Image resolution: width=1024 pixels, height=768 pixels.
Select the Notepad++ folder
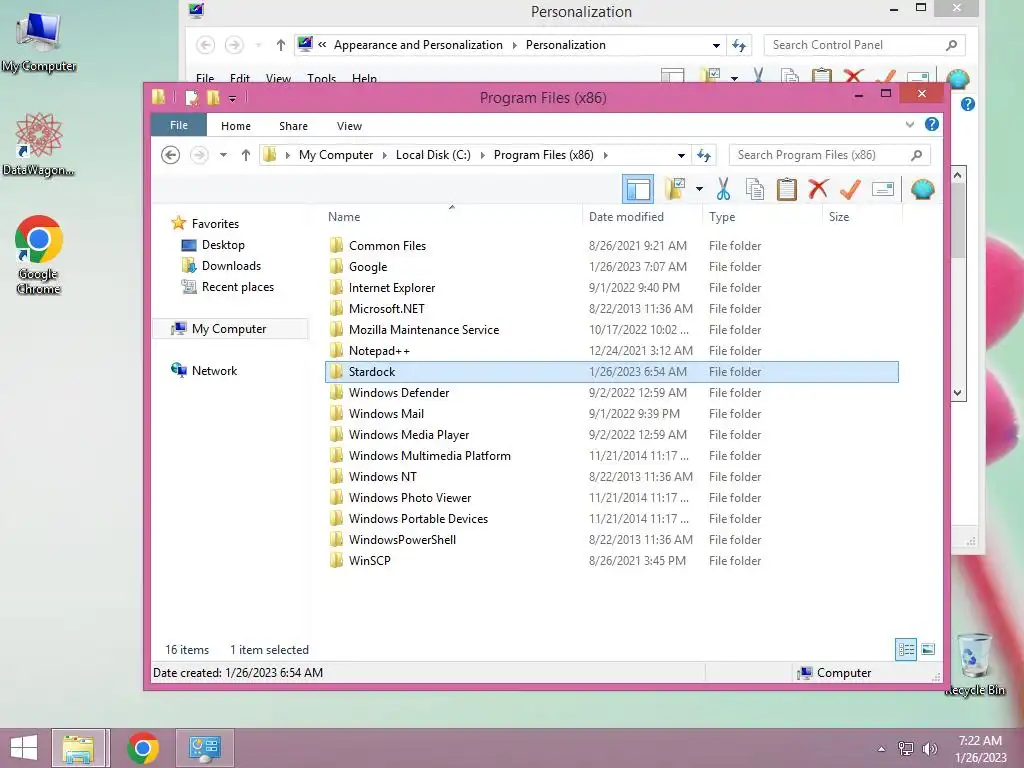(x=612, y=351)
